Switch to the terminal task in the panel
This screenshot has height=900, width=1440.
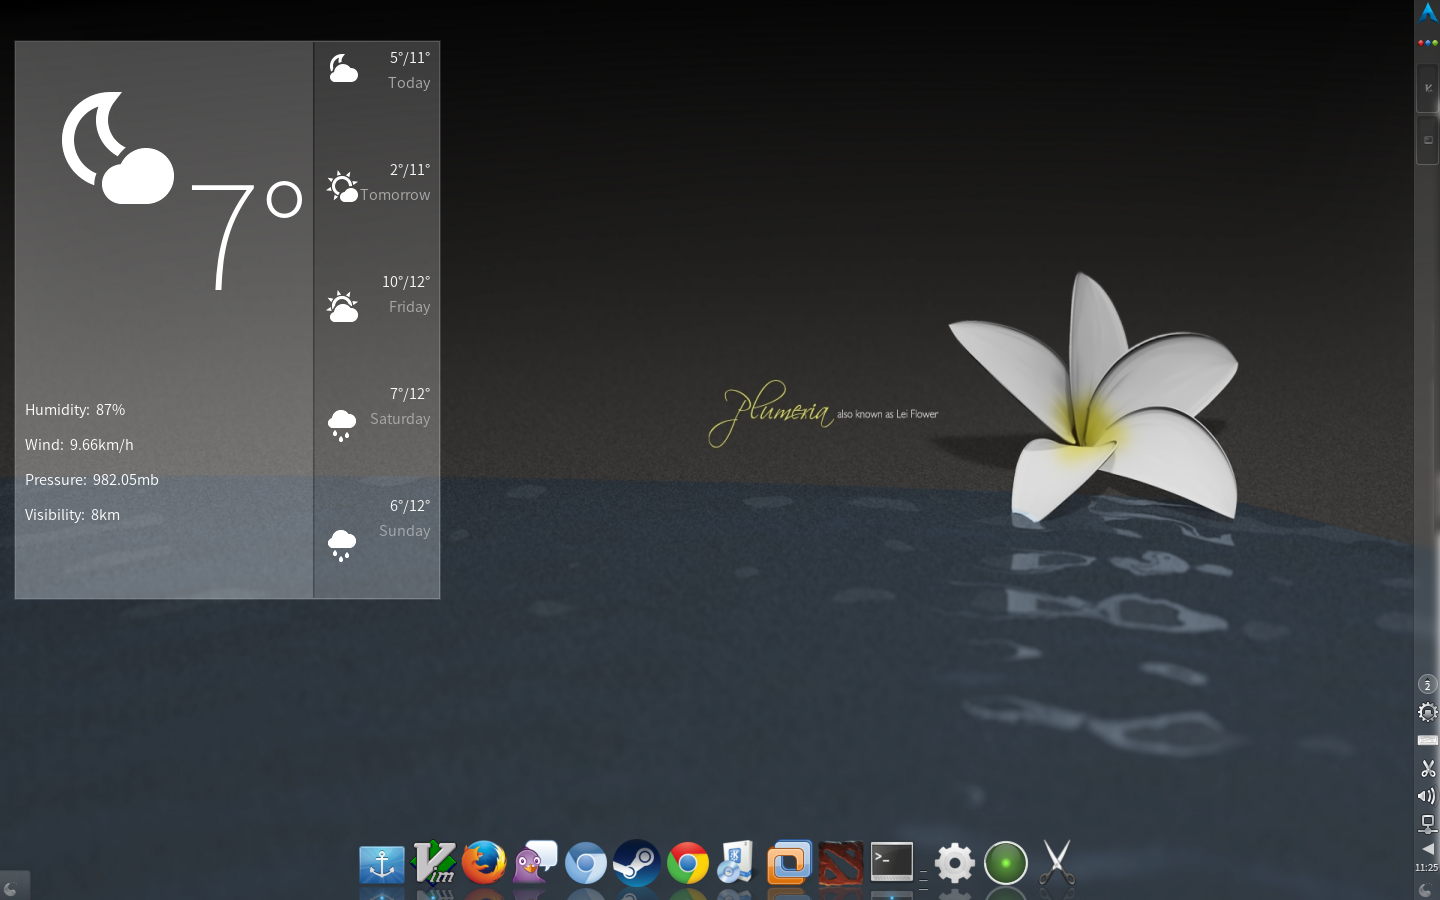pyautogui.click(x=1427, y=140)
